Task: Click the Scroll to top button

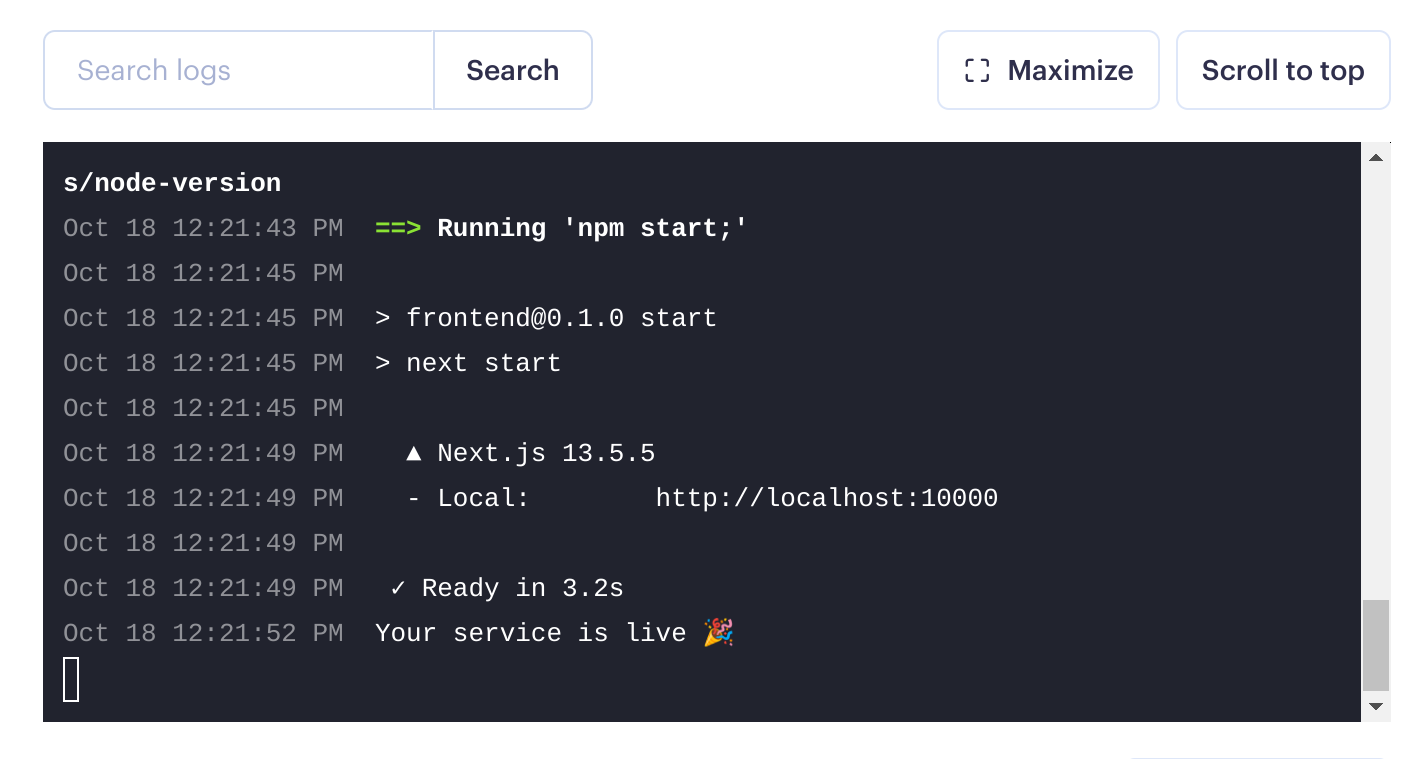Action: coord(1283,70)
